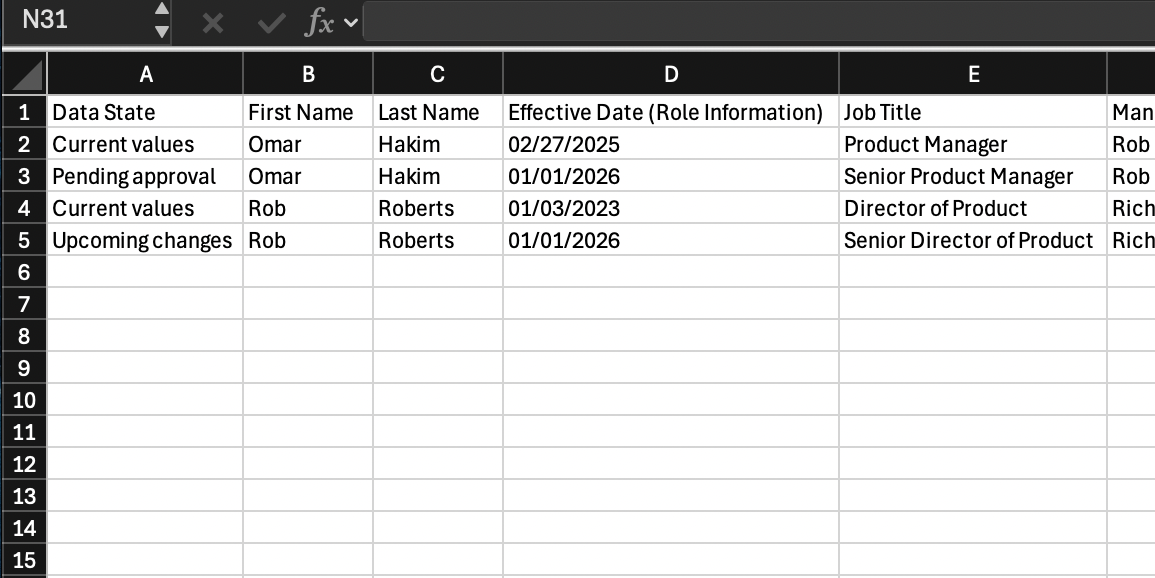Select the Pending approval cell
The width and height of the screenshot is (1155, 578).
coord(146,176)
